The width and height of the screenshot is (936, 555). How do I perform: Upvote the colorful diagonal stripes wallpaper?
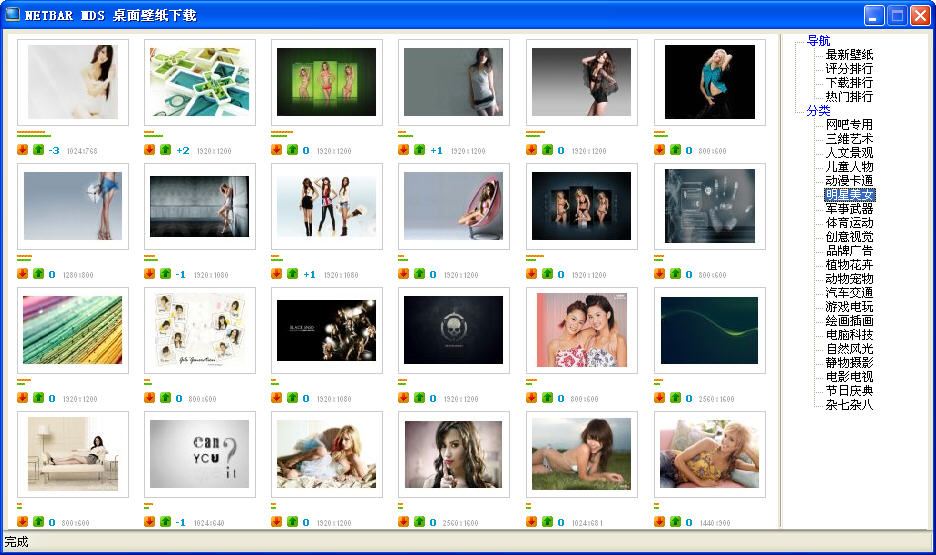[38, 398]
